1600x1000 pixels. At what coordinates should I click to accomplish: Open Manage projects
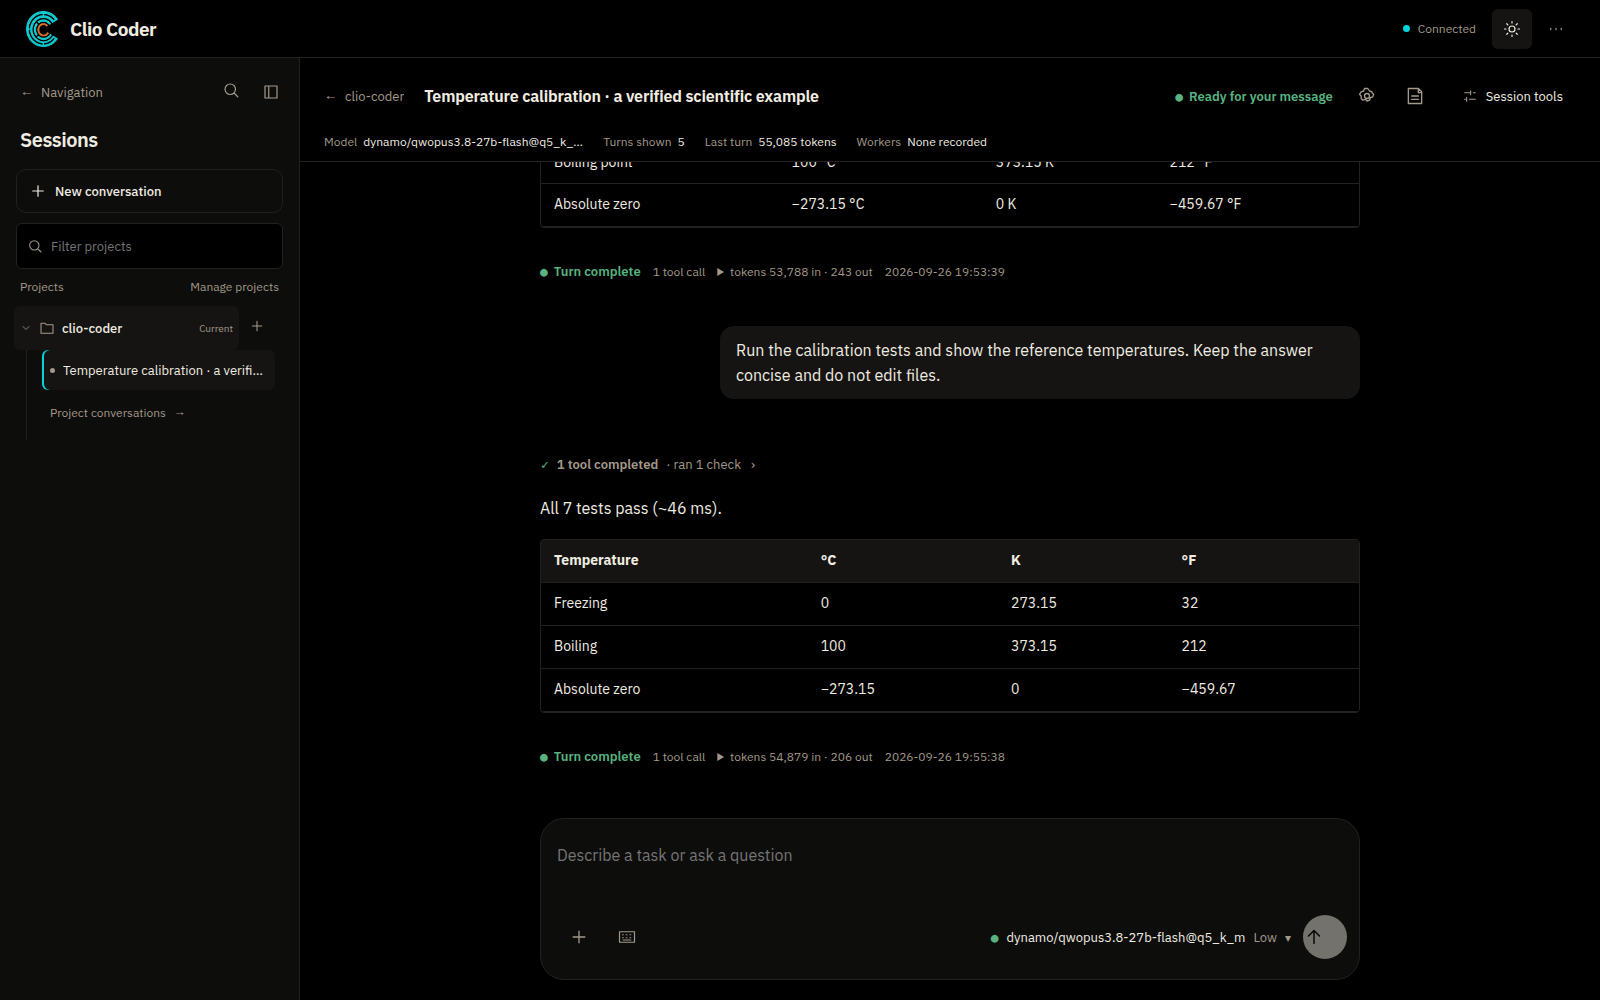click(234, 287)
